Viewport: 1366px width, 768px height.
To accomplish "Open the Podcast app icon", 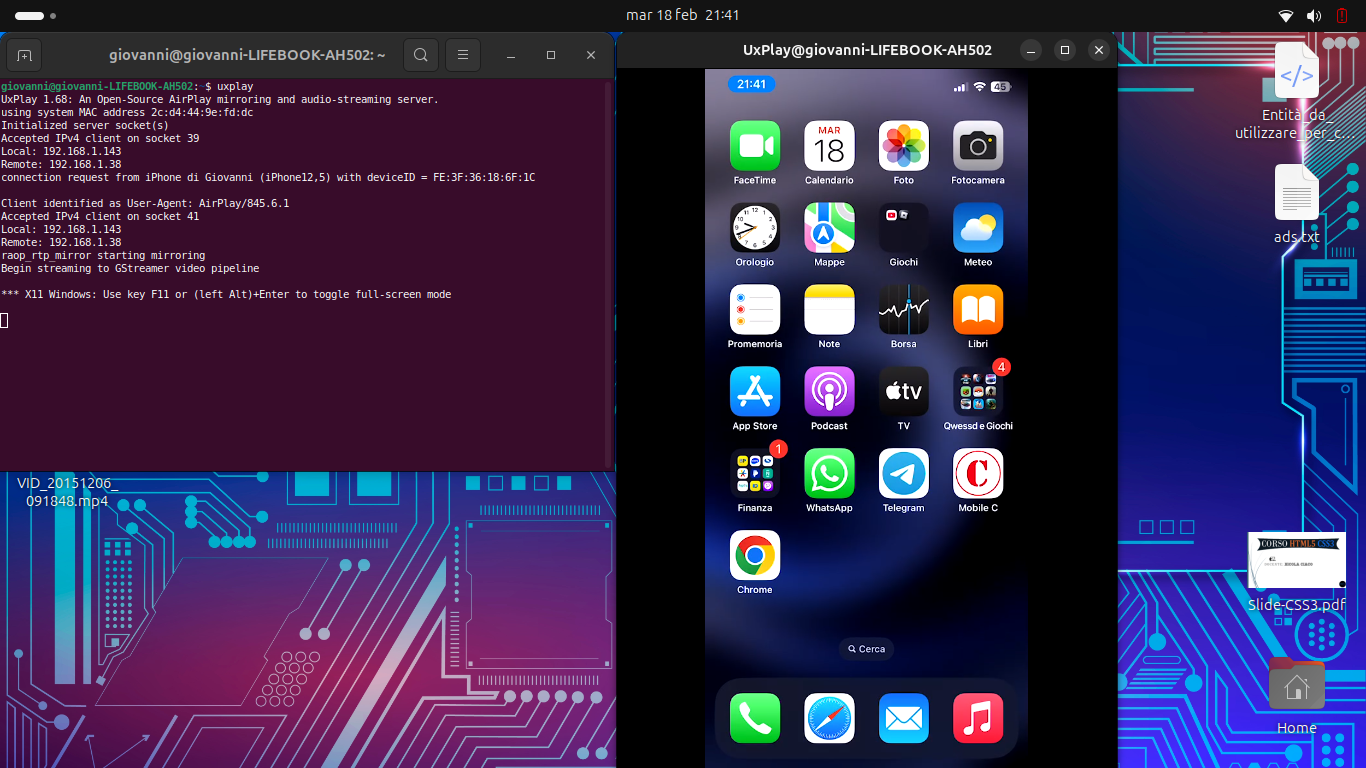I will [829, 392].
